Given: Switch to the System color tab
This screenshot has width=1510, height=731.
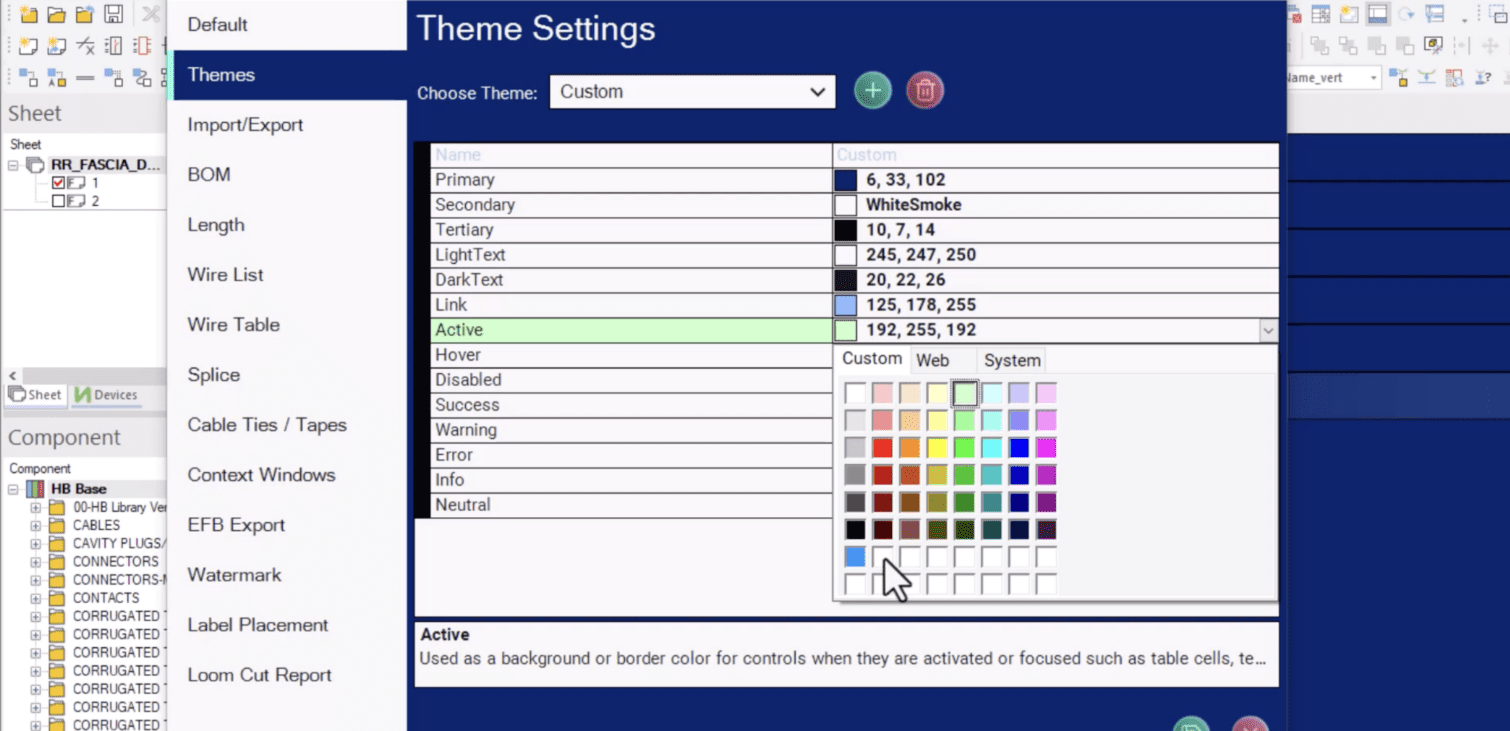Looking at the screenshot, I should 1012,360.
